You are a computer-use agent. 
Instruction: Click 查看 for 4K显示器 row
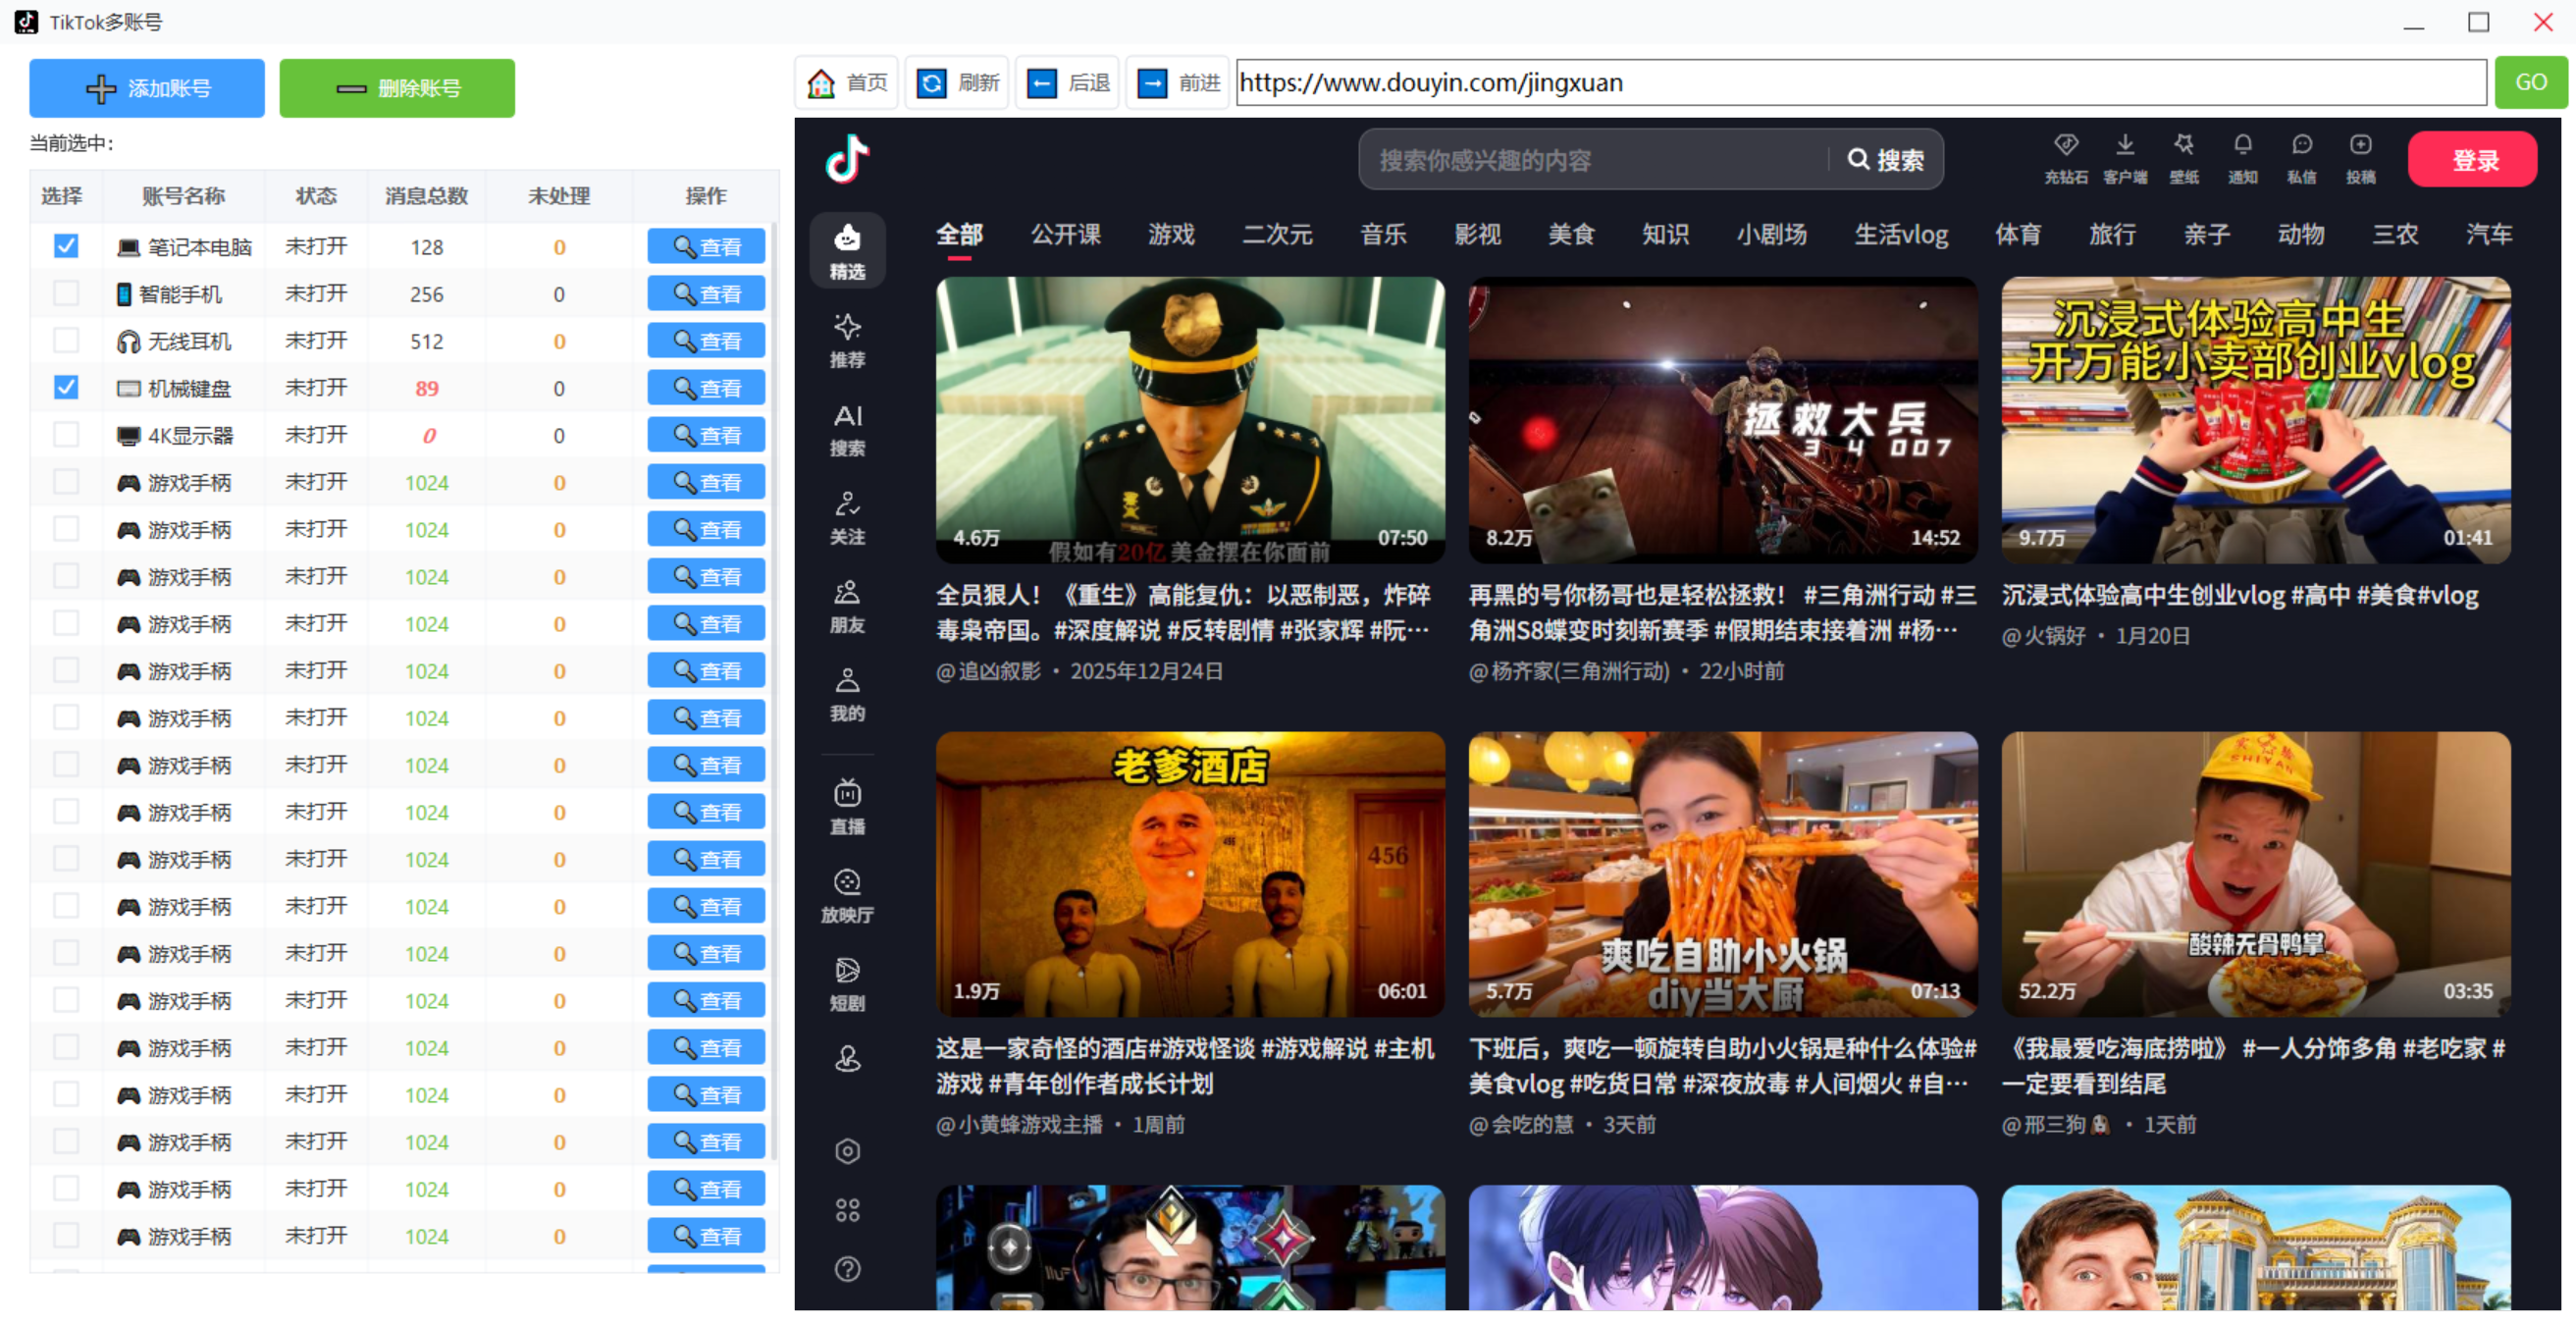pos(706,434)
